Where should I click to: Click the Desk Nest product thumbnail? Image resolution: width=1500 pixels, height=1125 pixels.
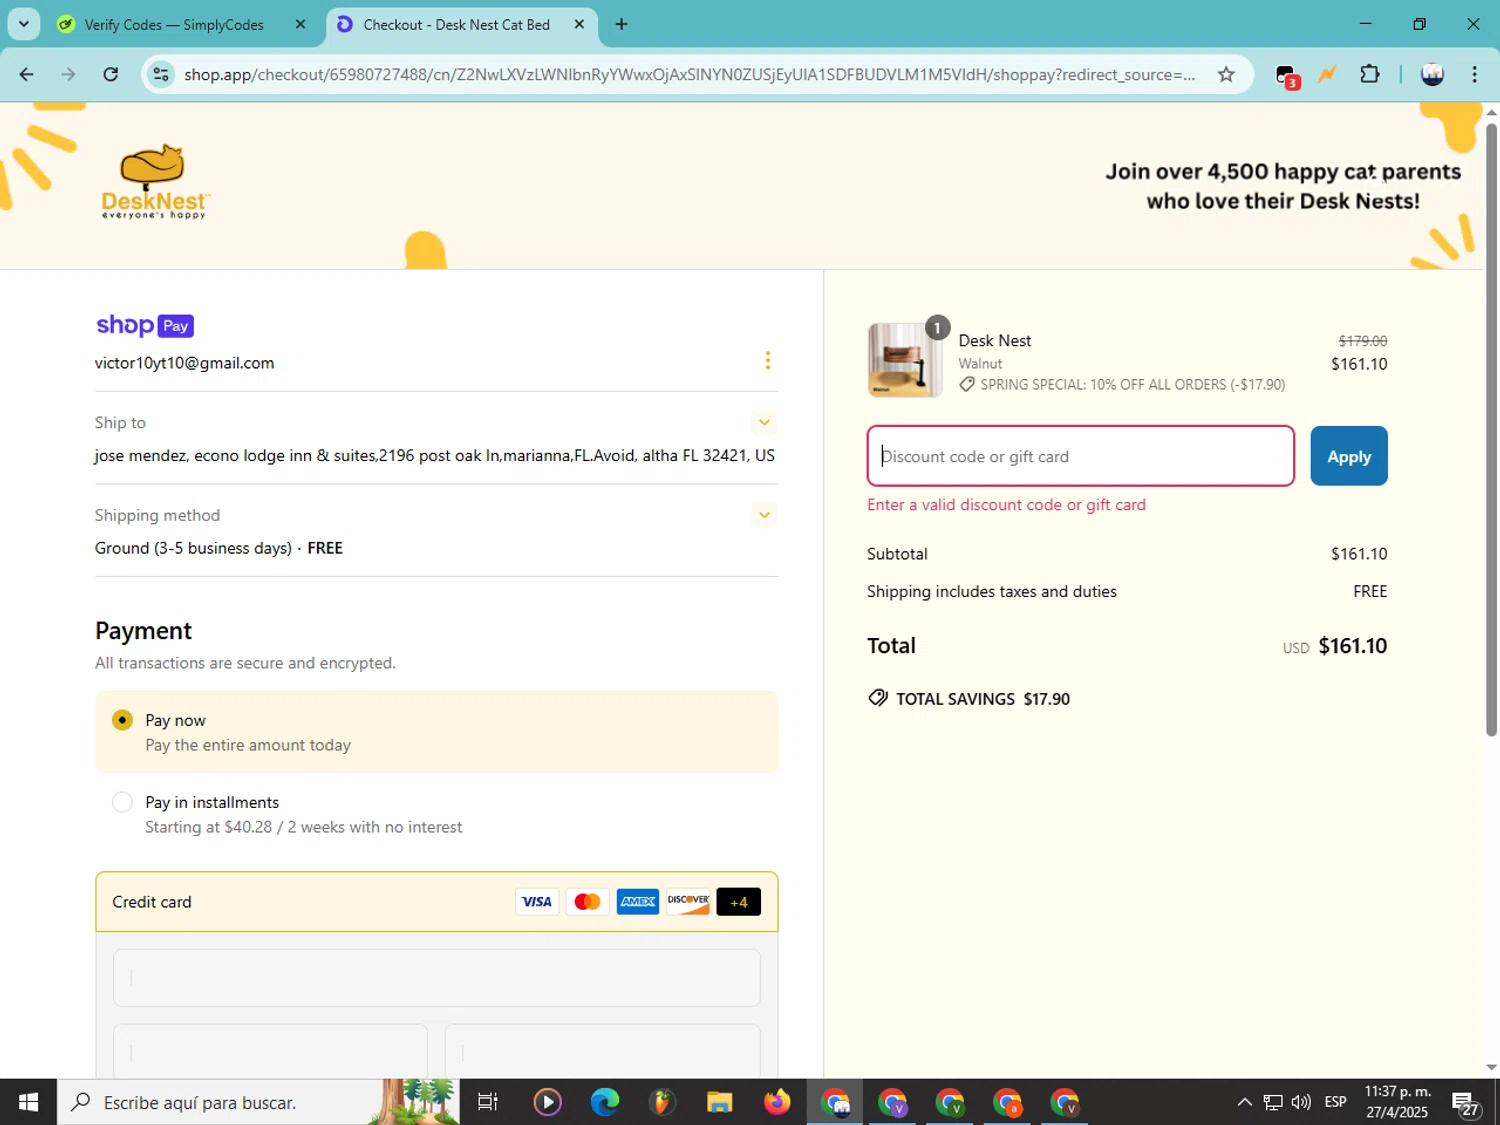point(905,360)
